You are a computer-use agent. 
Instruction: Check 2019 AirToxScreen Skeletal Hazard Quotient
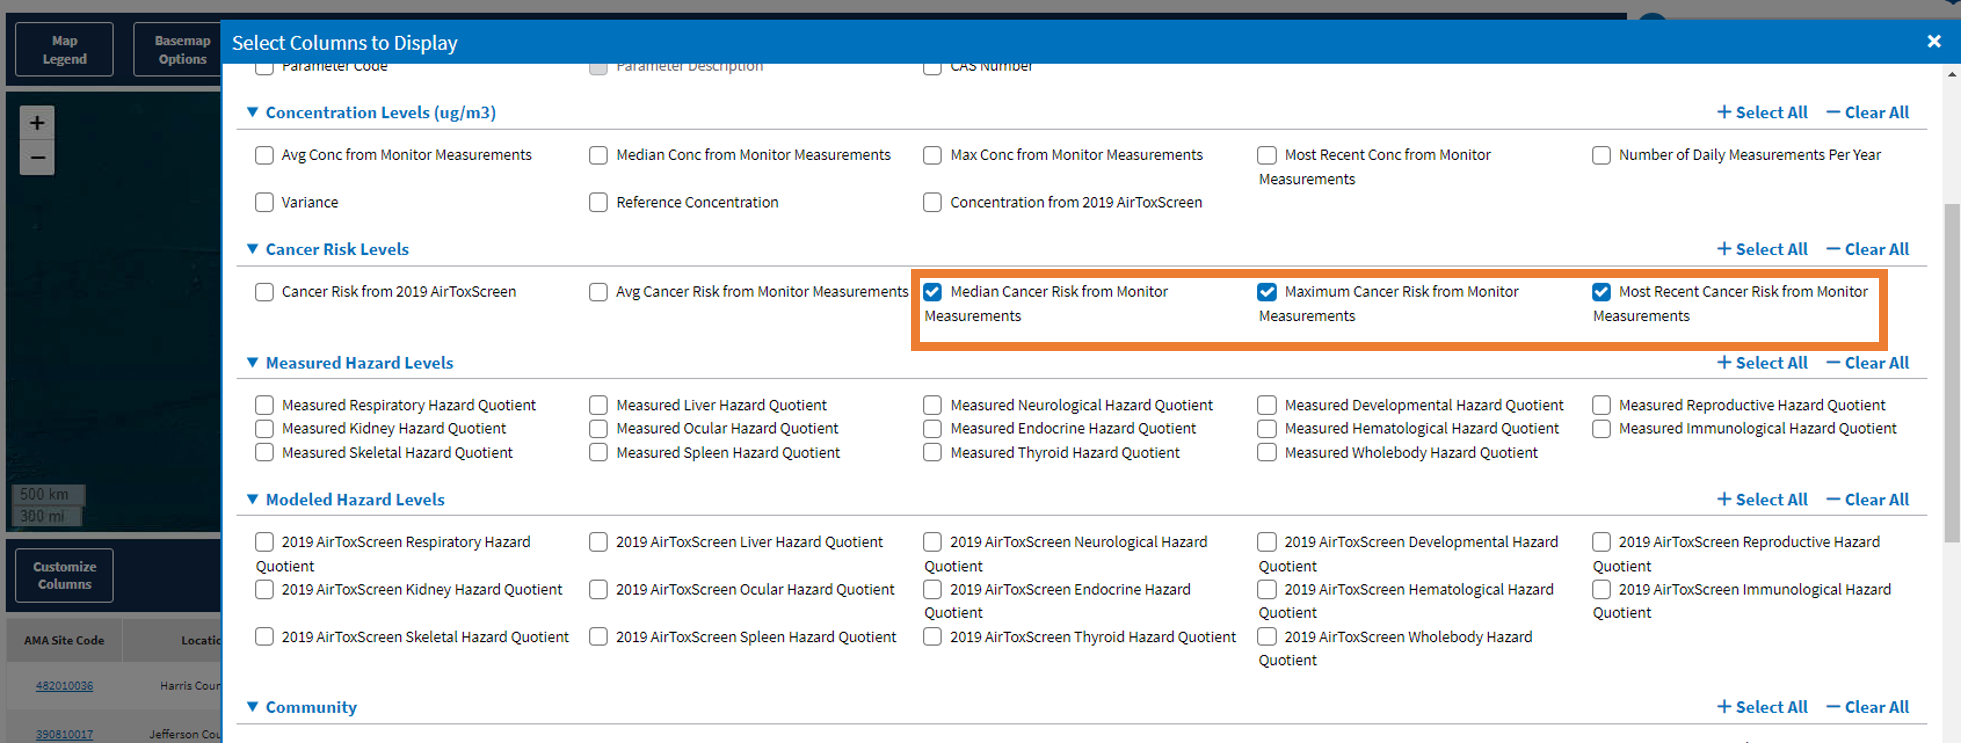click(x=264, y=636)
